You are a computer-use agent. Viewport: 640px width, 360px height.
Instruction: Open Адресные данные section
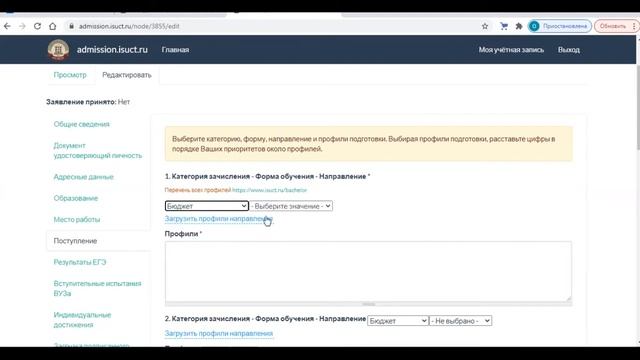[83, 177]
